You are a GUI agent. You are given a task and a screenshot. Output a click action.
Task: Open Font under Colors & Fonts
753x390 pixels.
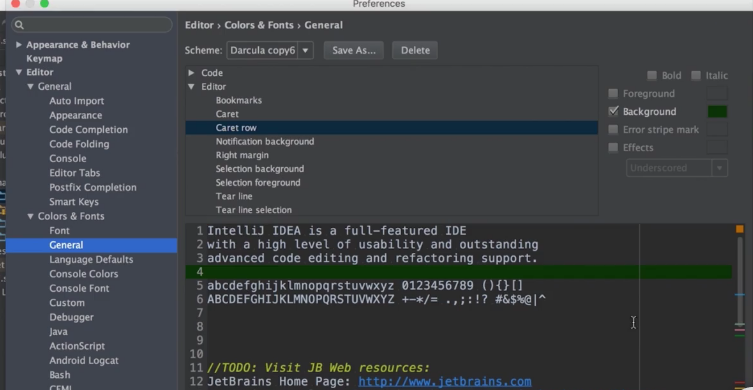click(59, 231)
